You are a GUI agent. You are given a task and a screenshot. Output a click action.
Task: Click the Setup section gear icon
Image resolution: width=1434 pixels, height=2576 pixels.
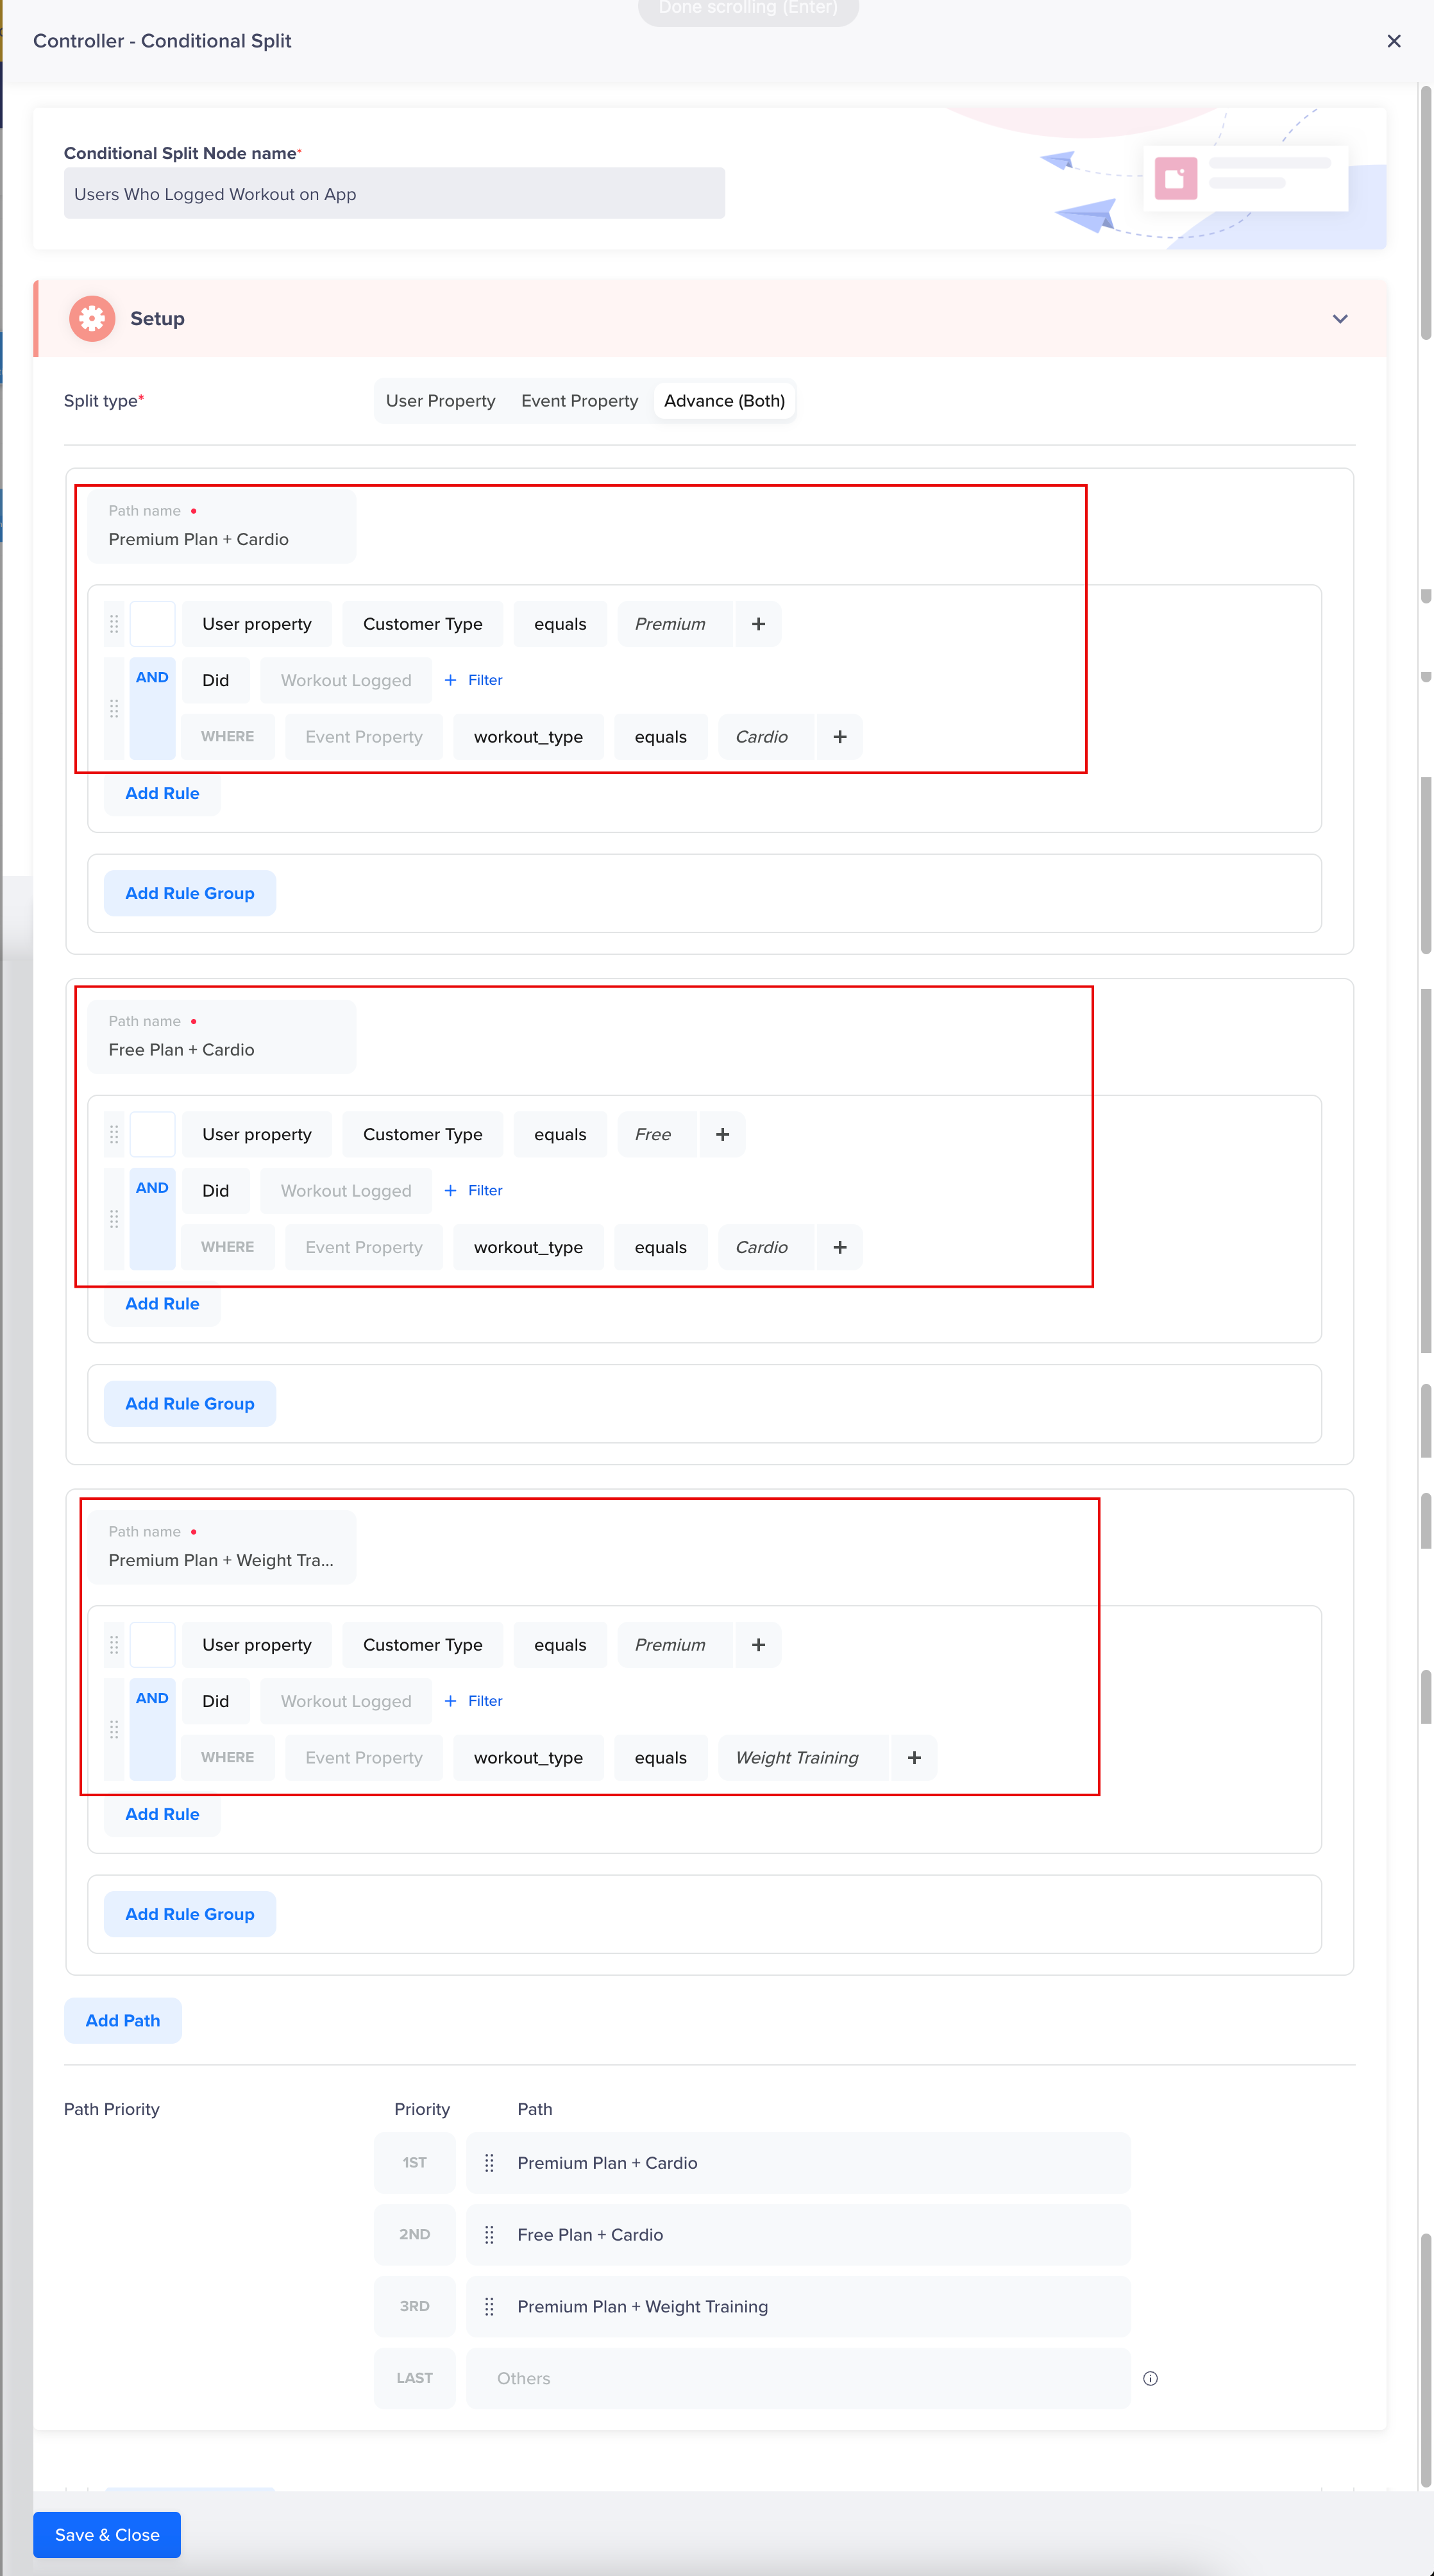pyautogui.click(x=91, y=318)
